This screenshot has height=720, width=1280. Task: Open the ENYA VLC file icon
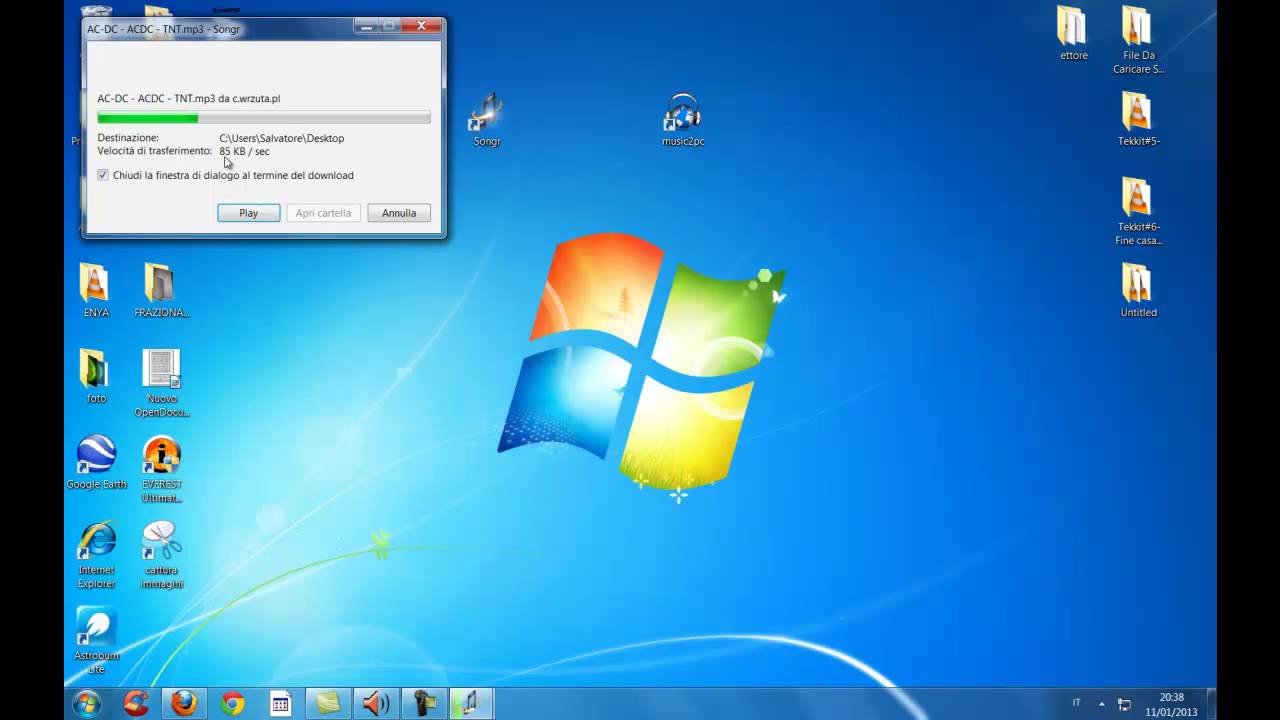click(x=96, y=291)
